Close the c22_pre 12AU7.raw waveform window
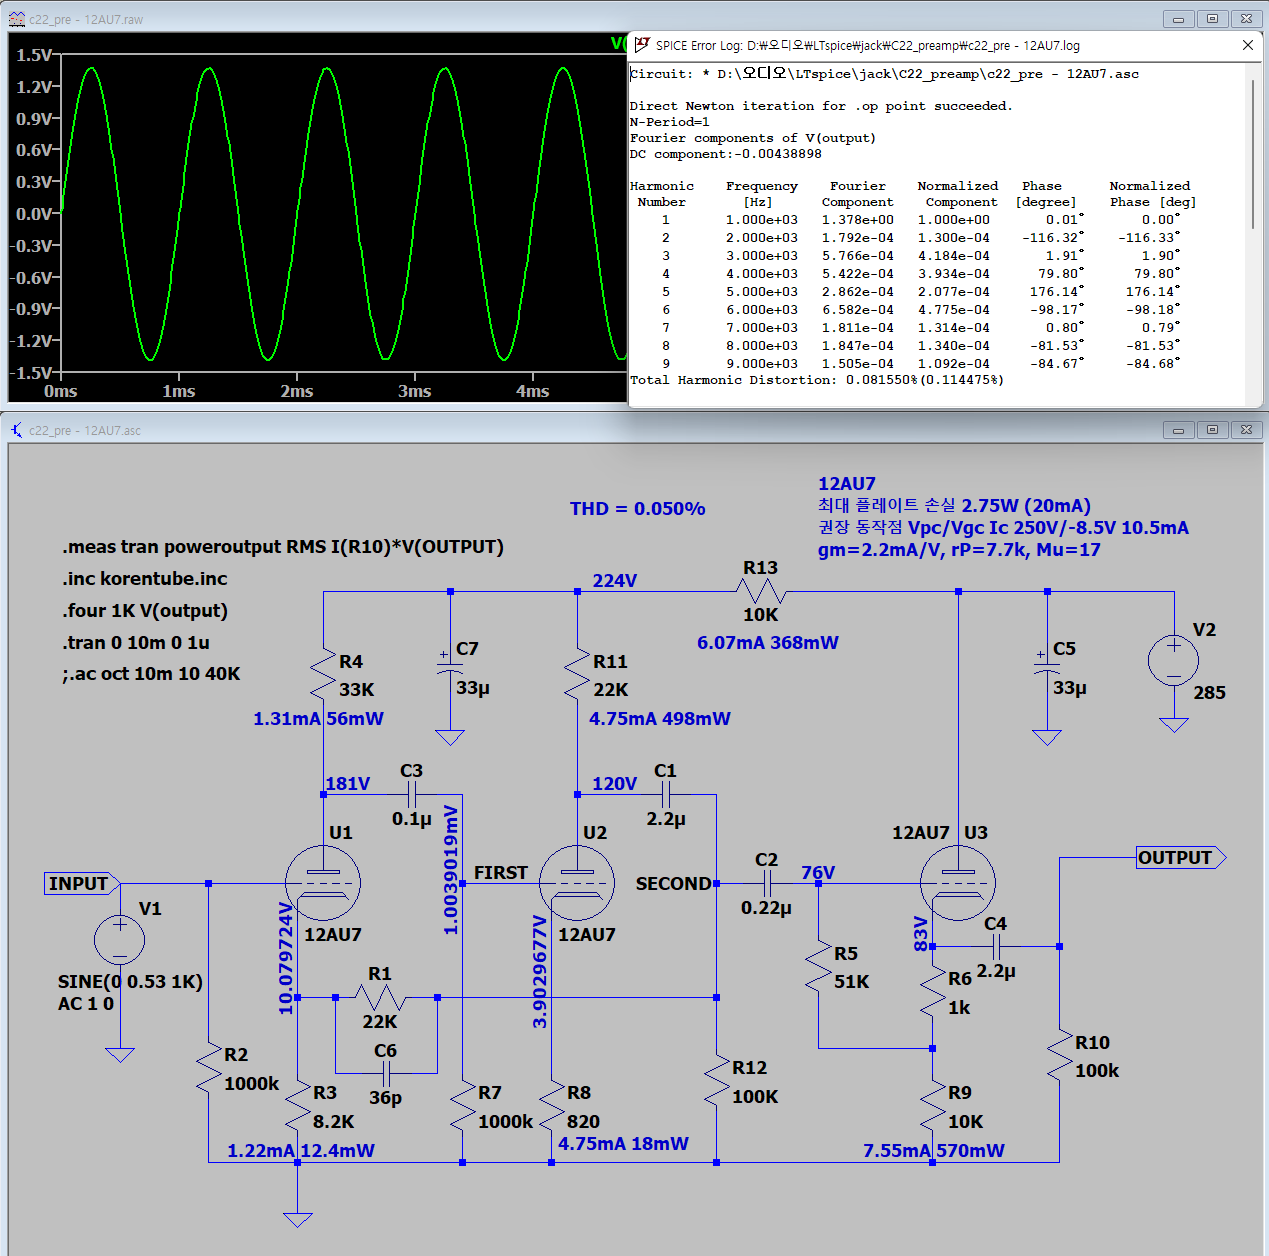 coord(1246,19)
